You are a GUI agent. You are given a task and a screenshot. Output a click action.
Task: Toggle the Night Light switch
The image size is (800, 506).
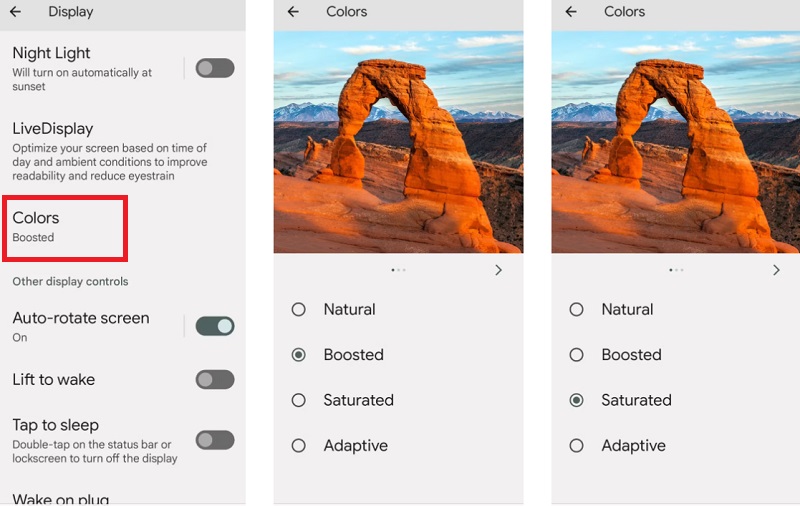coord(215,68)
